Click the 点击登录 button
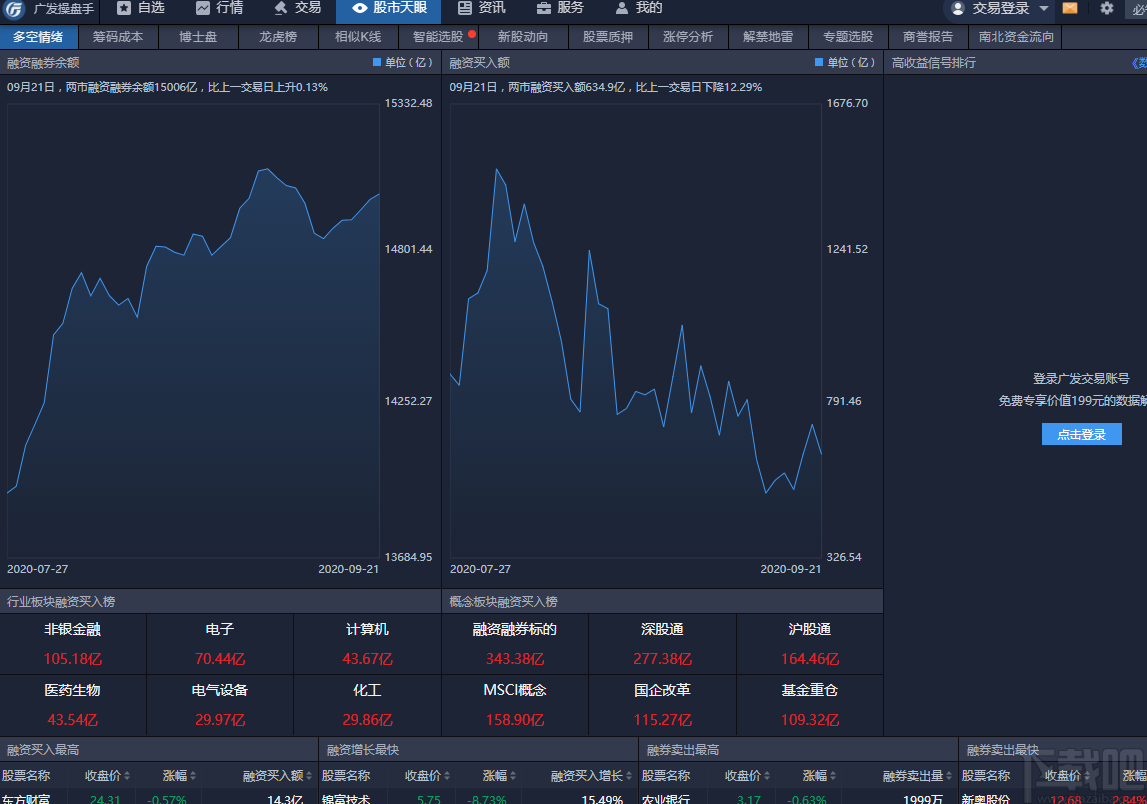Image resolution: width=1147 pixels, height=804 pixels. click(x=1081, y=434)
